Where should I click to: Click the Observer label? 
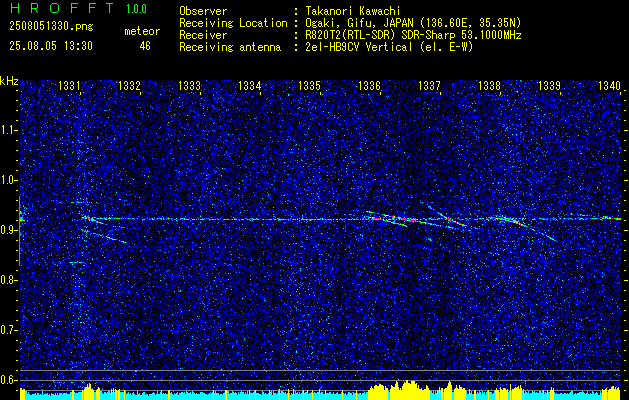coord(203,11)
